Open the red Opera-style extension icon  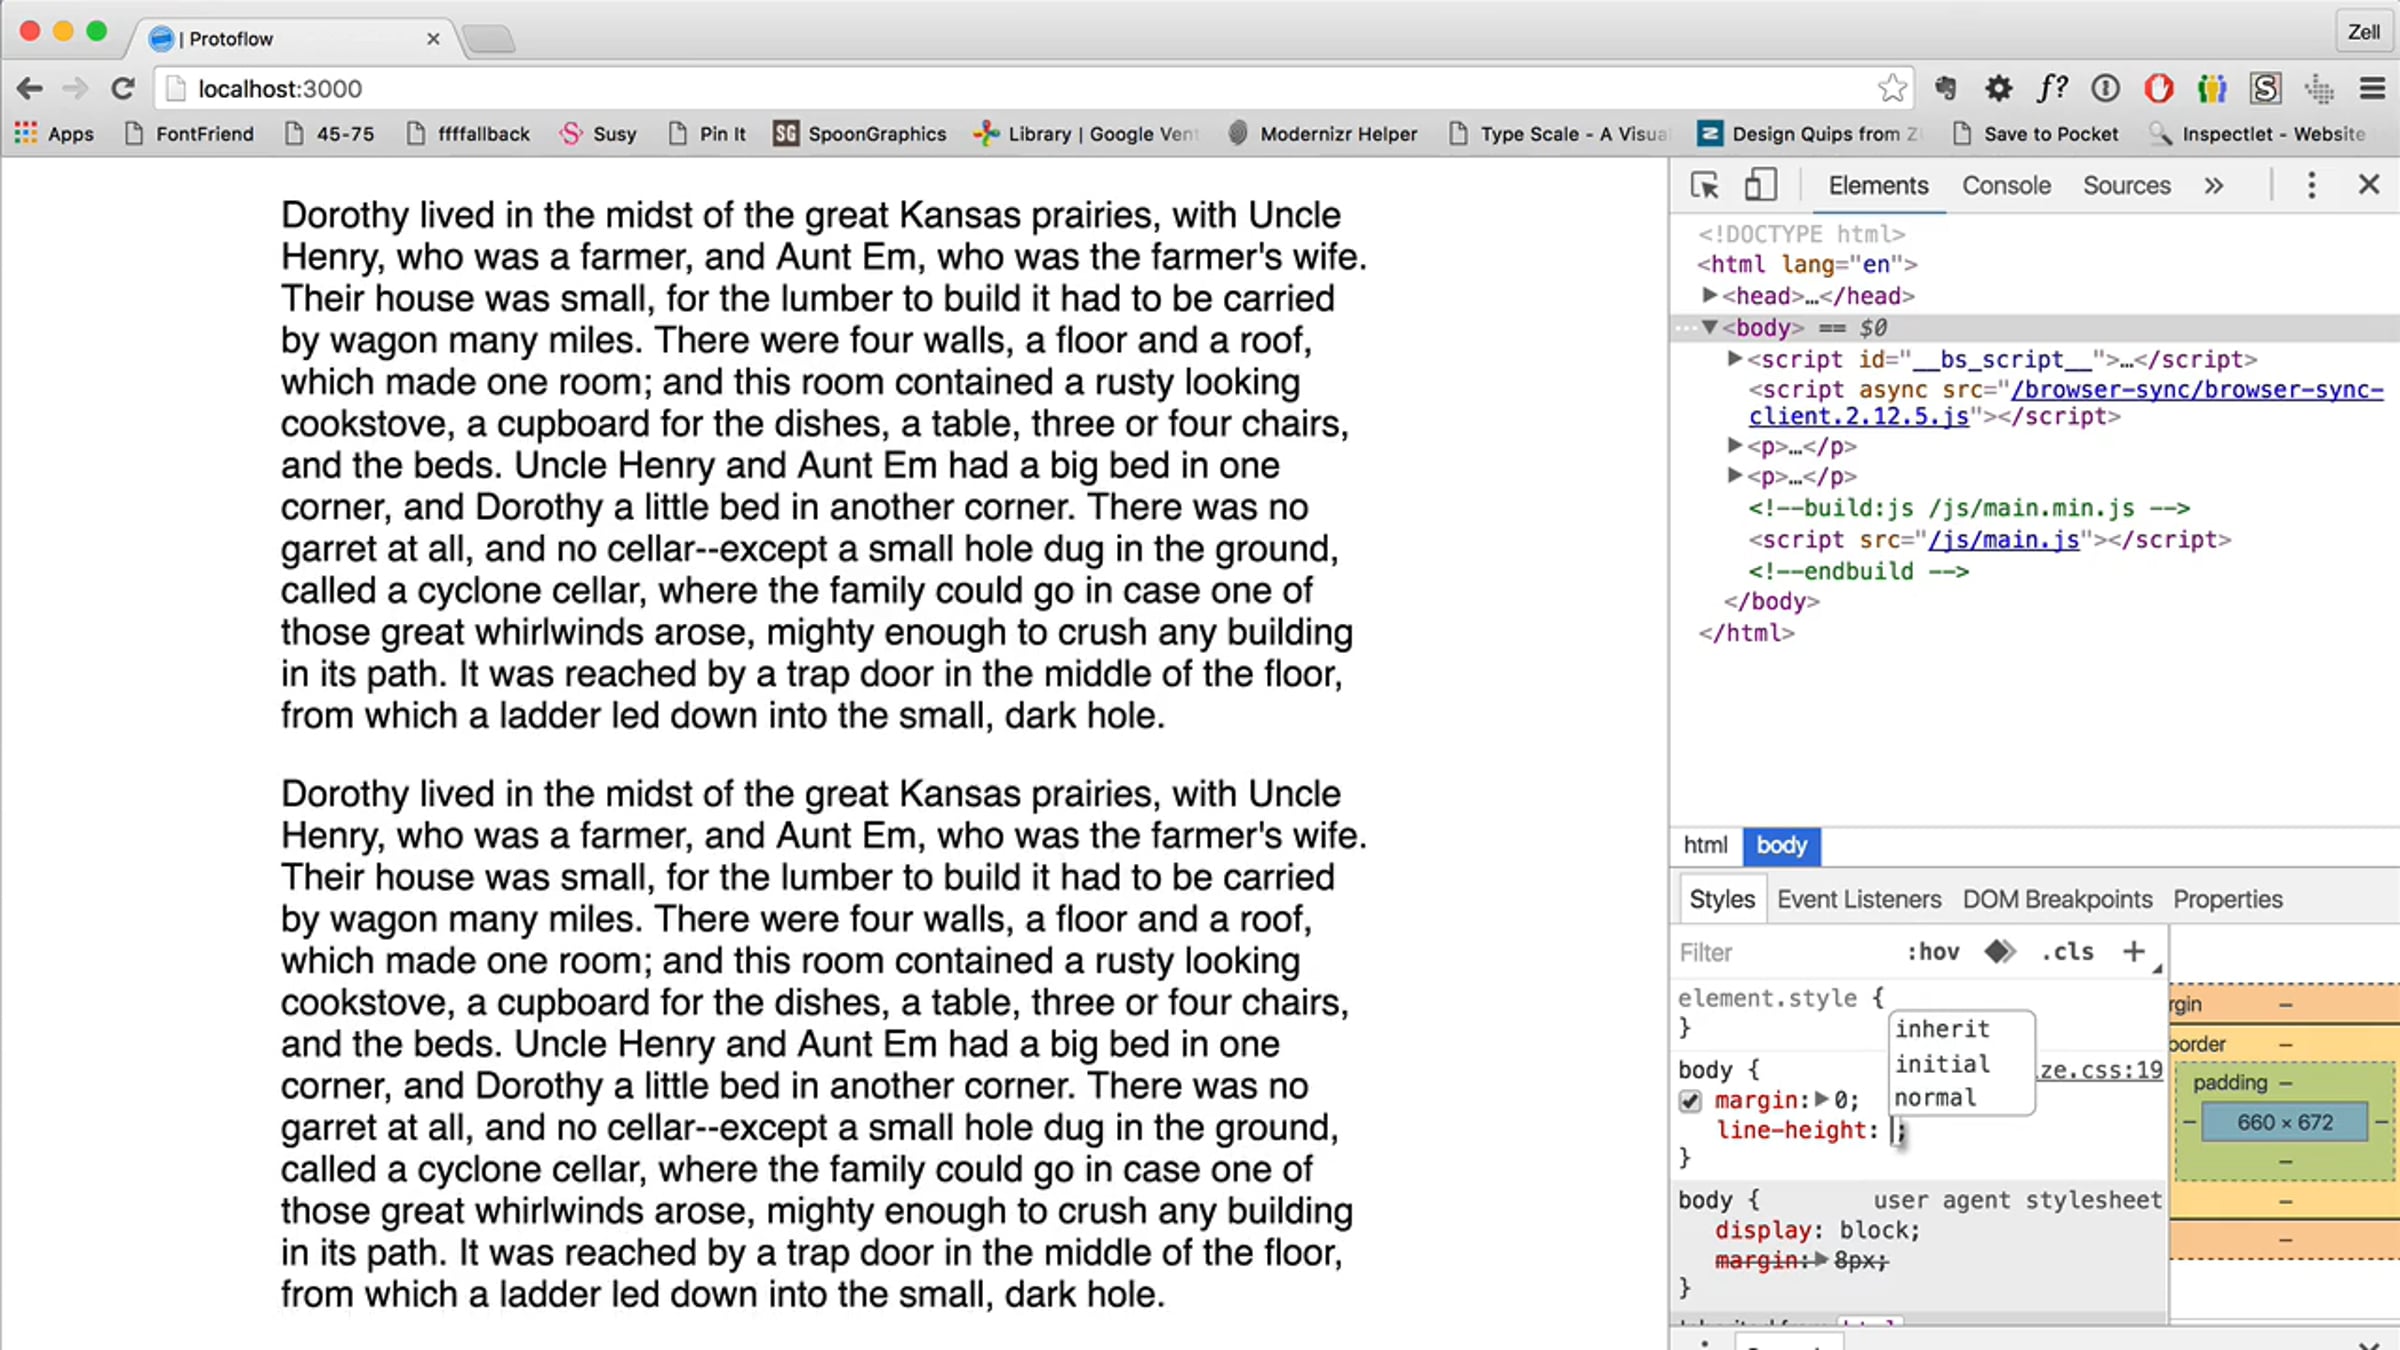click(x=2158, y=89)
